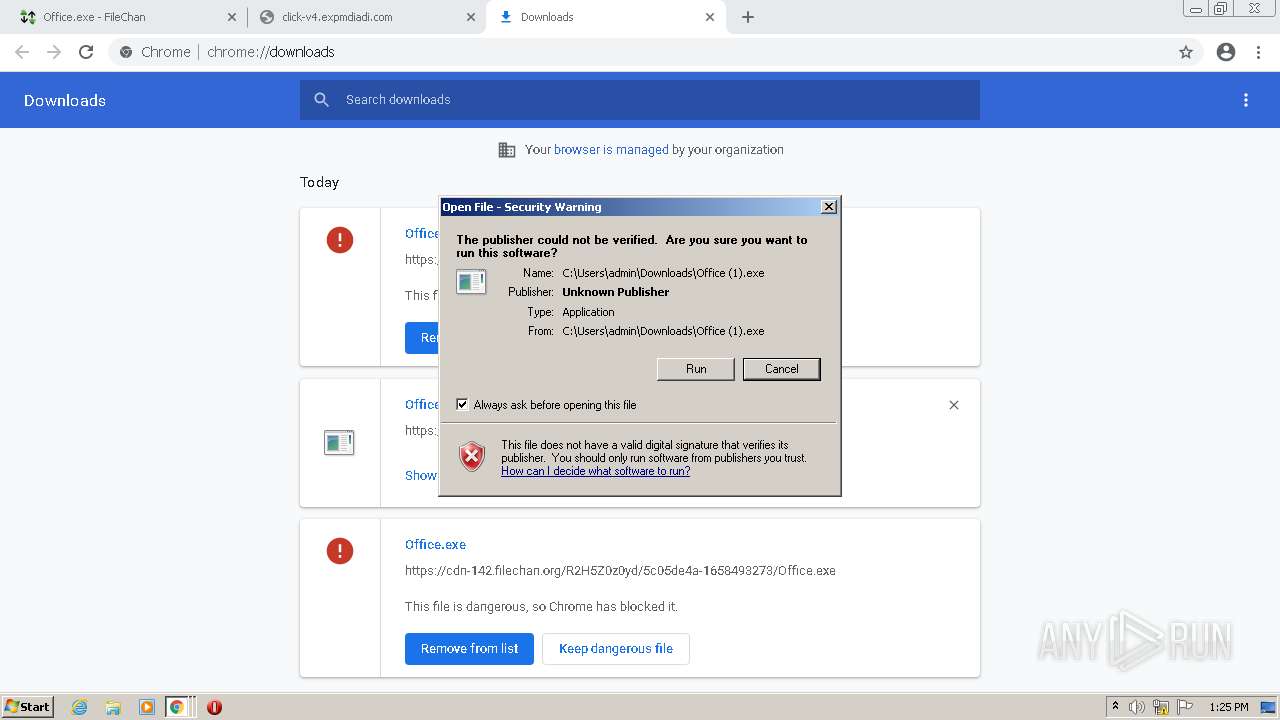
Task: Click the partially hidden Show link of middle download
Action: coord(421,476)
